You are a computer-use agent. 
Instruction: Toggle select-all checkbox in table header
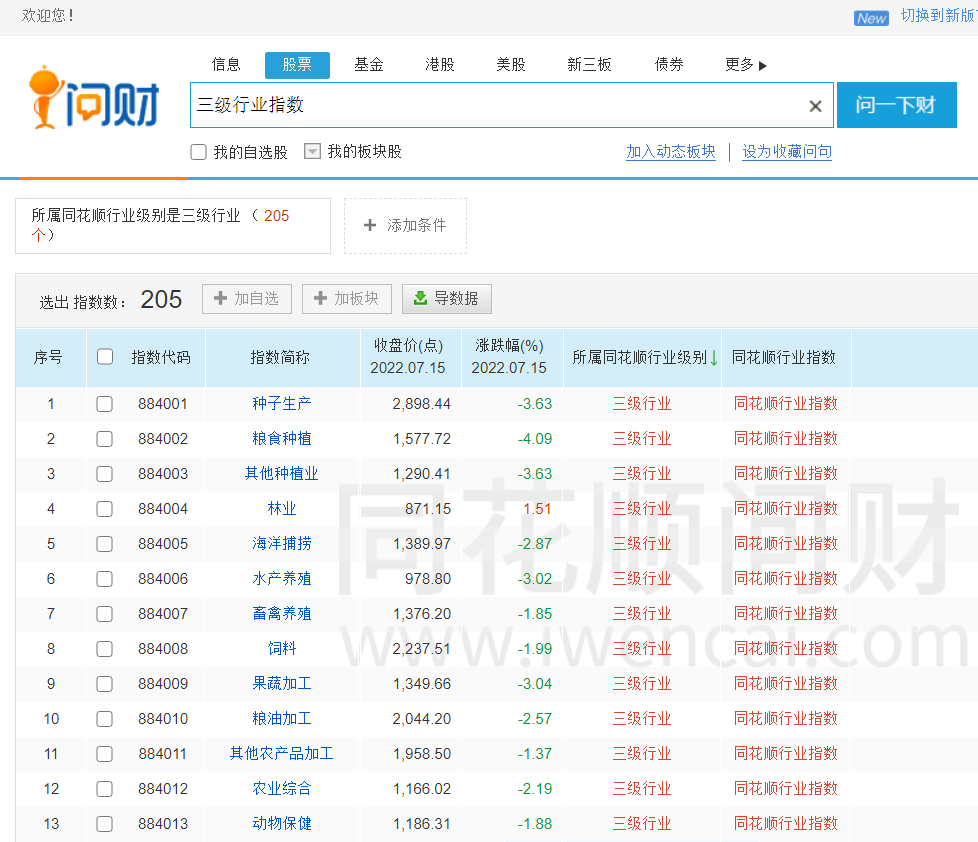(105, 357)
